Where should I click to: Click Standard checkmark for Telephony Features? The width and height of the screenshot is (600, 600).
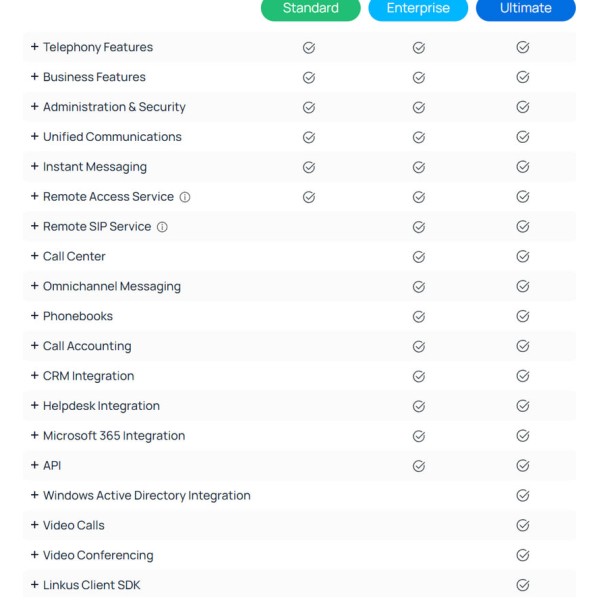[x=309, y=48]
